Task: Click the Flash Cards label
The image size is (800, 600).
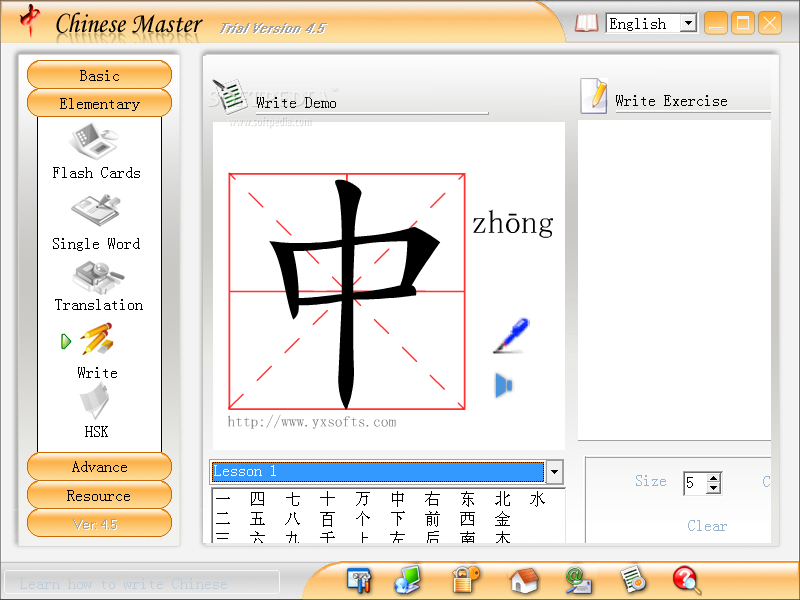Action: [96, 173]
